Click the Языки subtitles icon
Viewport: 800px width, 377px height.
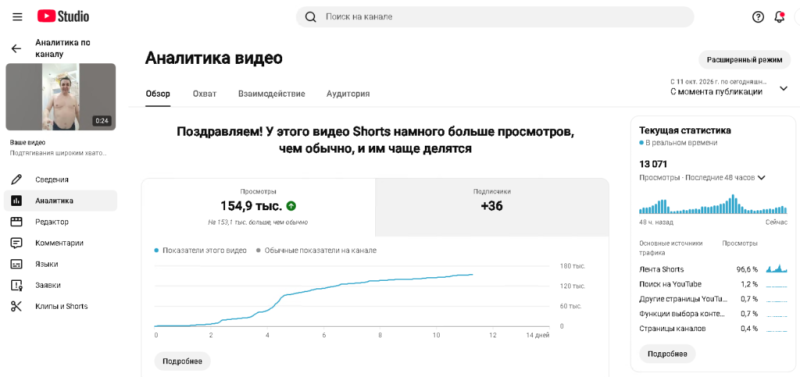tap(16, 264)
